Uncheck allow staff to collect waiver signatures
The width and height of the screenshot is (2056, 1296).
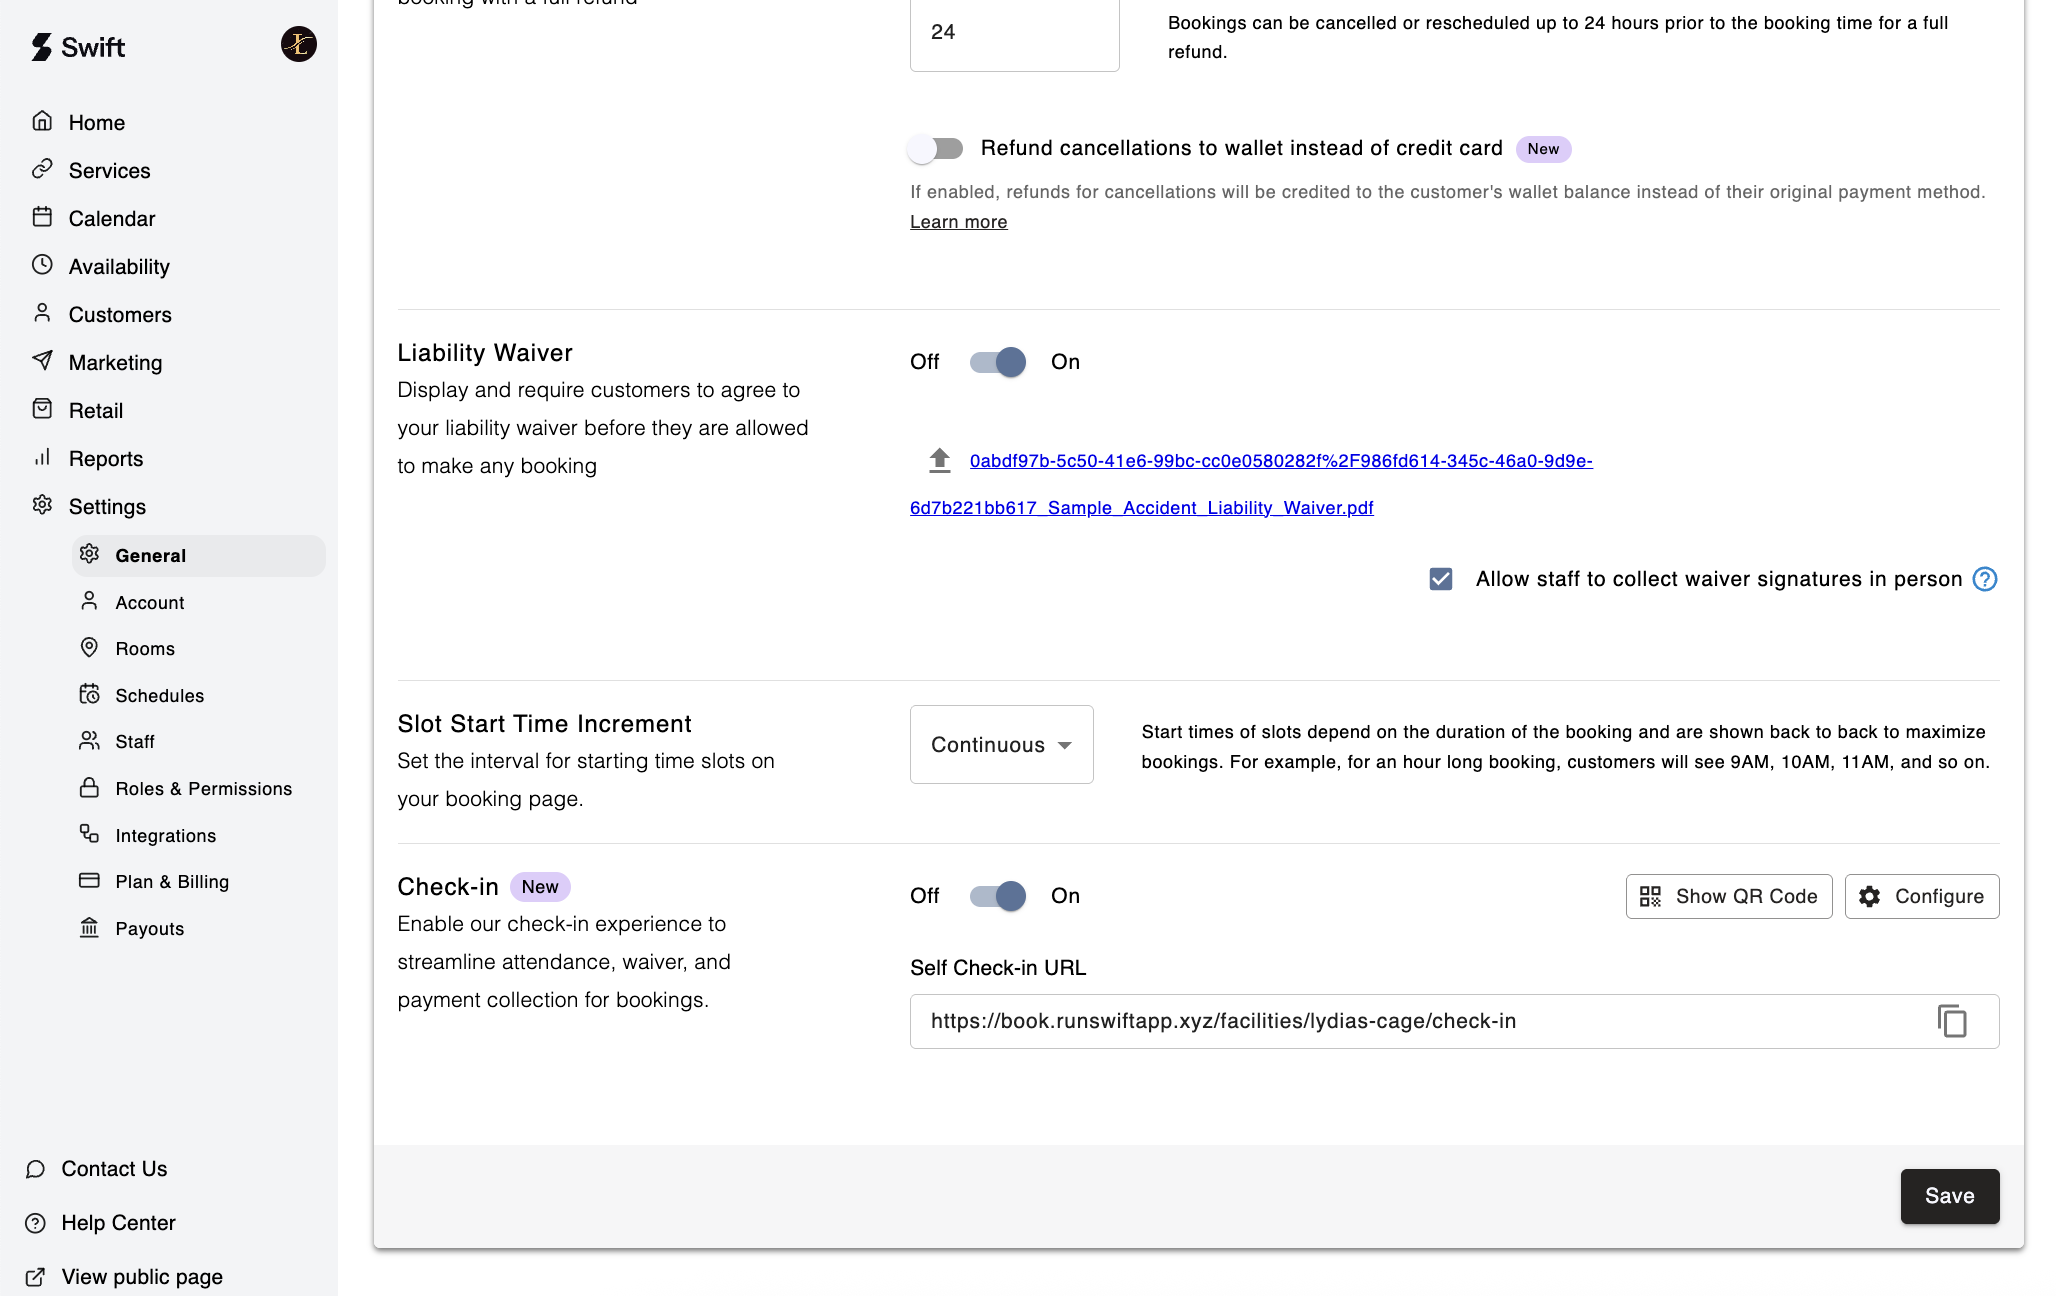(1440, 579)
